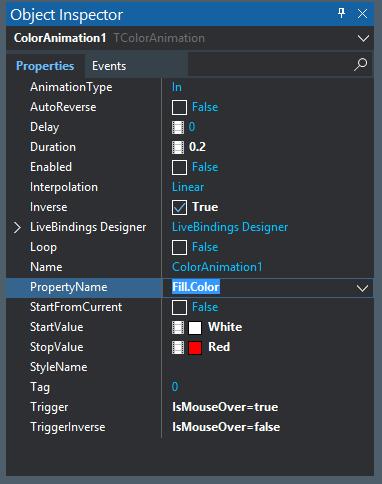Viewport: 382px width, 484px height.
Task: Click the Trigger value IsMouseOver=true
Action: point(225,407)
